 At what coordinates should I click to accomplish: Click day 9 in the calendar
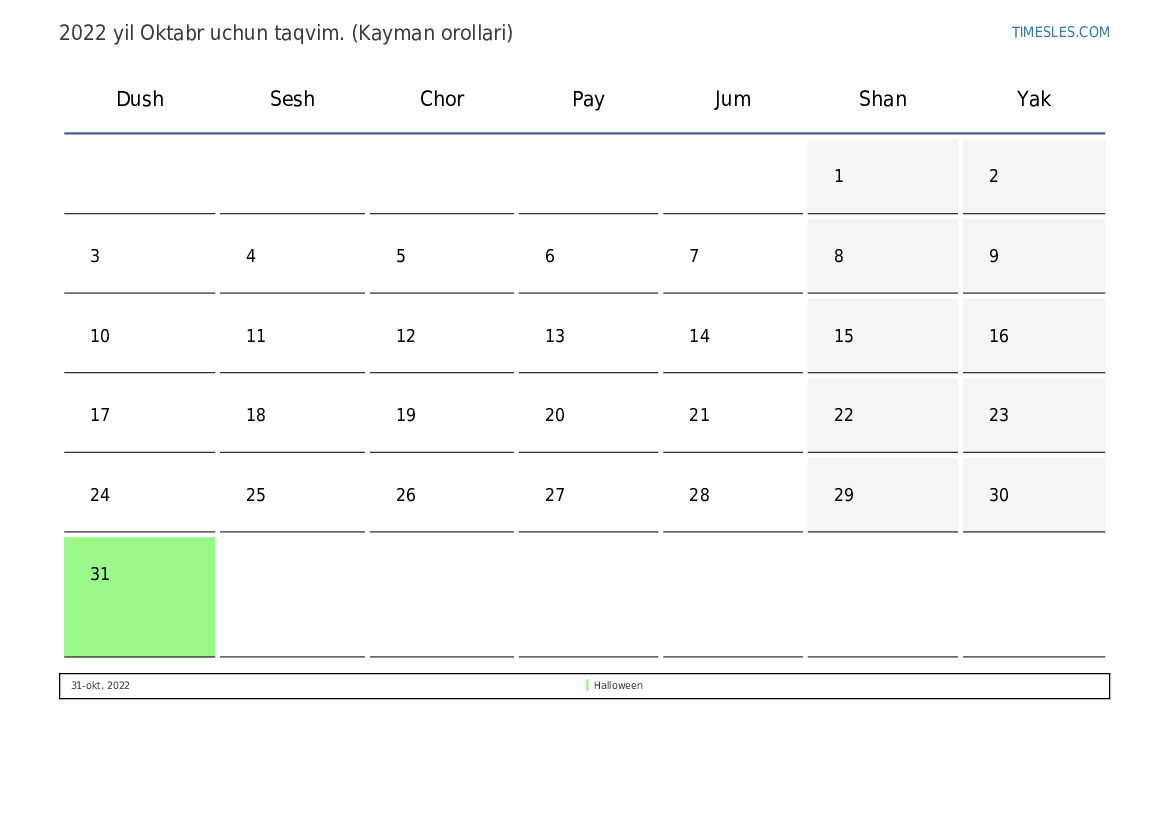[x=1033, y=256]
